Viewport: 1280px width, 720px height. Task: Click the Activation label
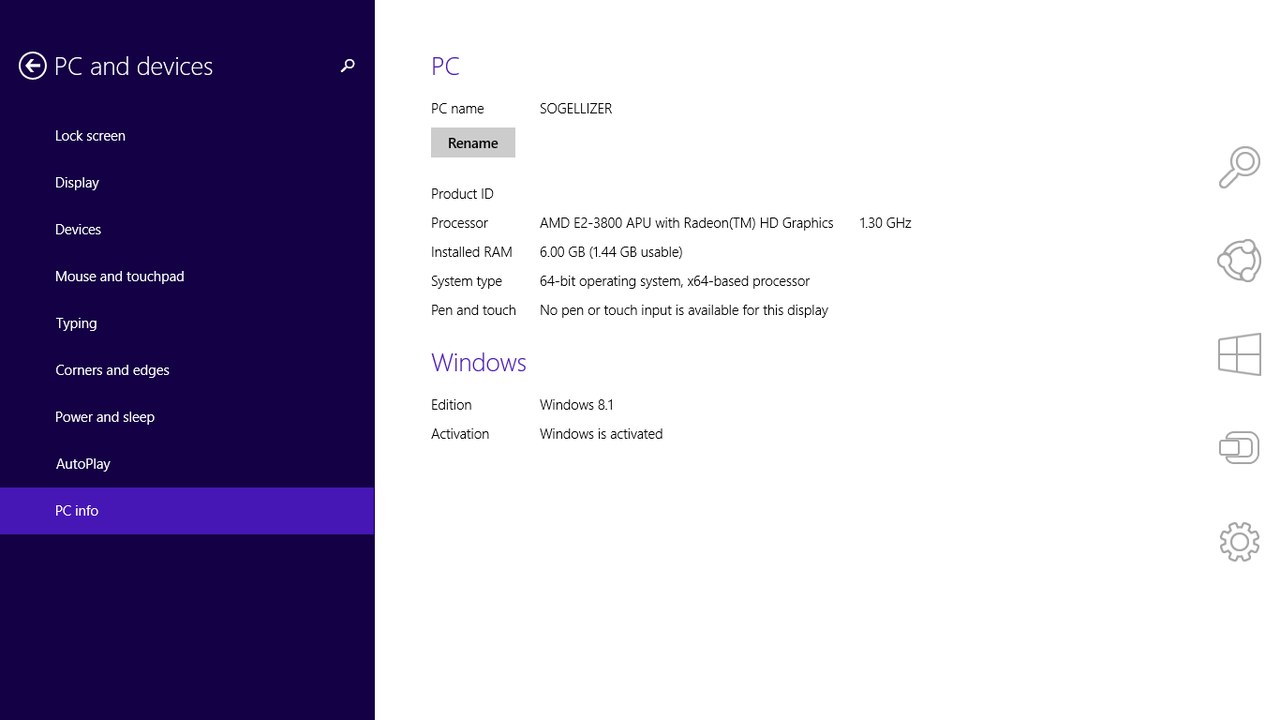[x=460, y=434]
